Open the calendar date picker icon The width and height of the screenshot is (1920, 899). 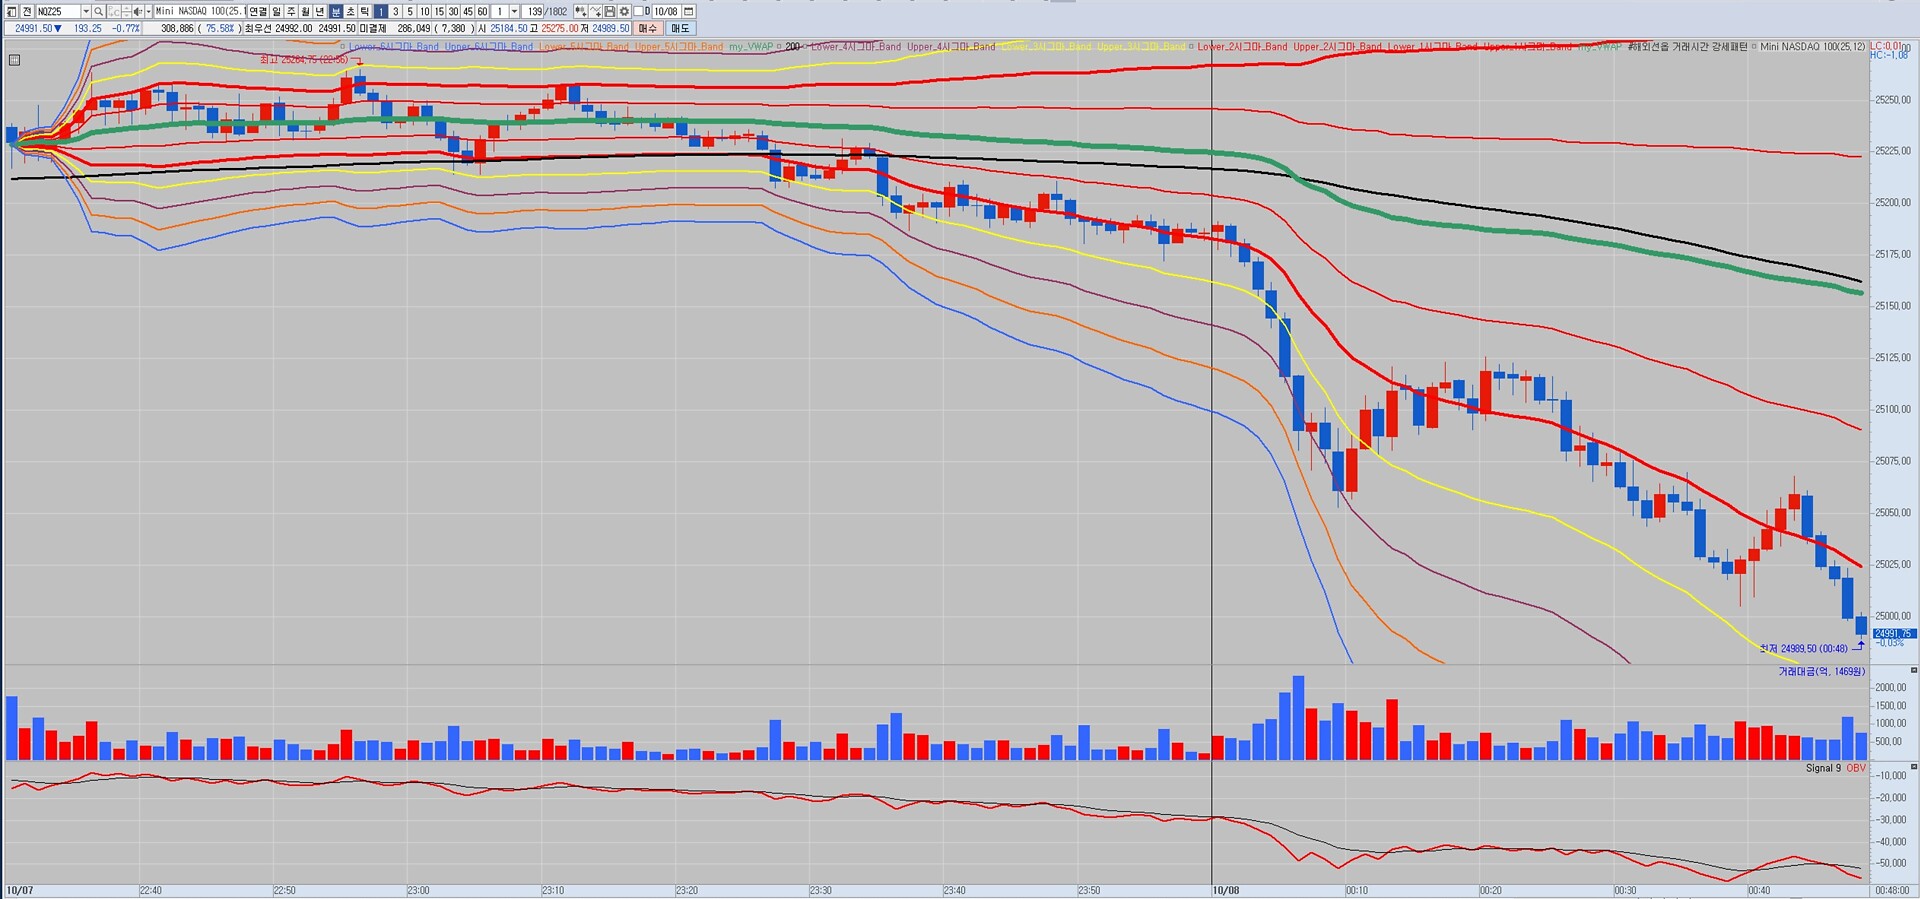(x=689, y=11)
